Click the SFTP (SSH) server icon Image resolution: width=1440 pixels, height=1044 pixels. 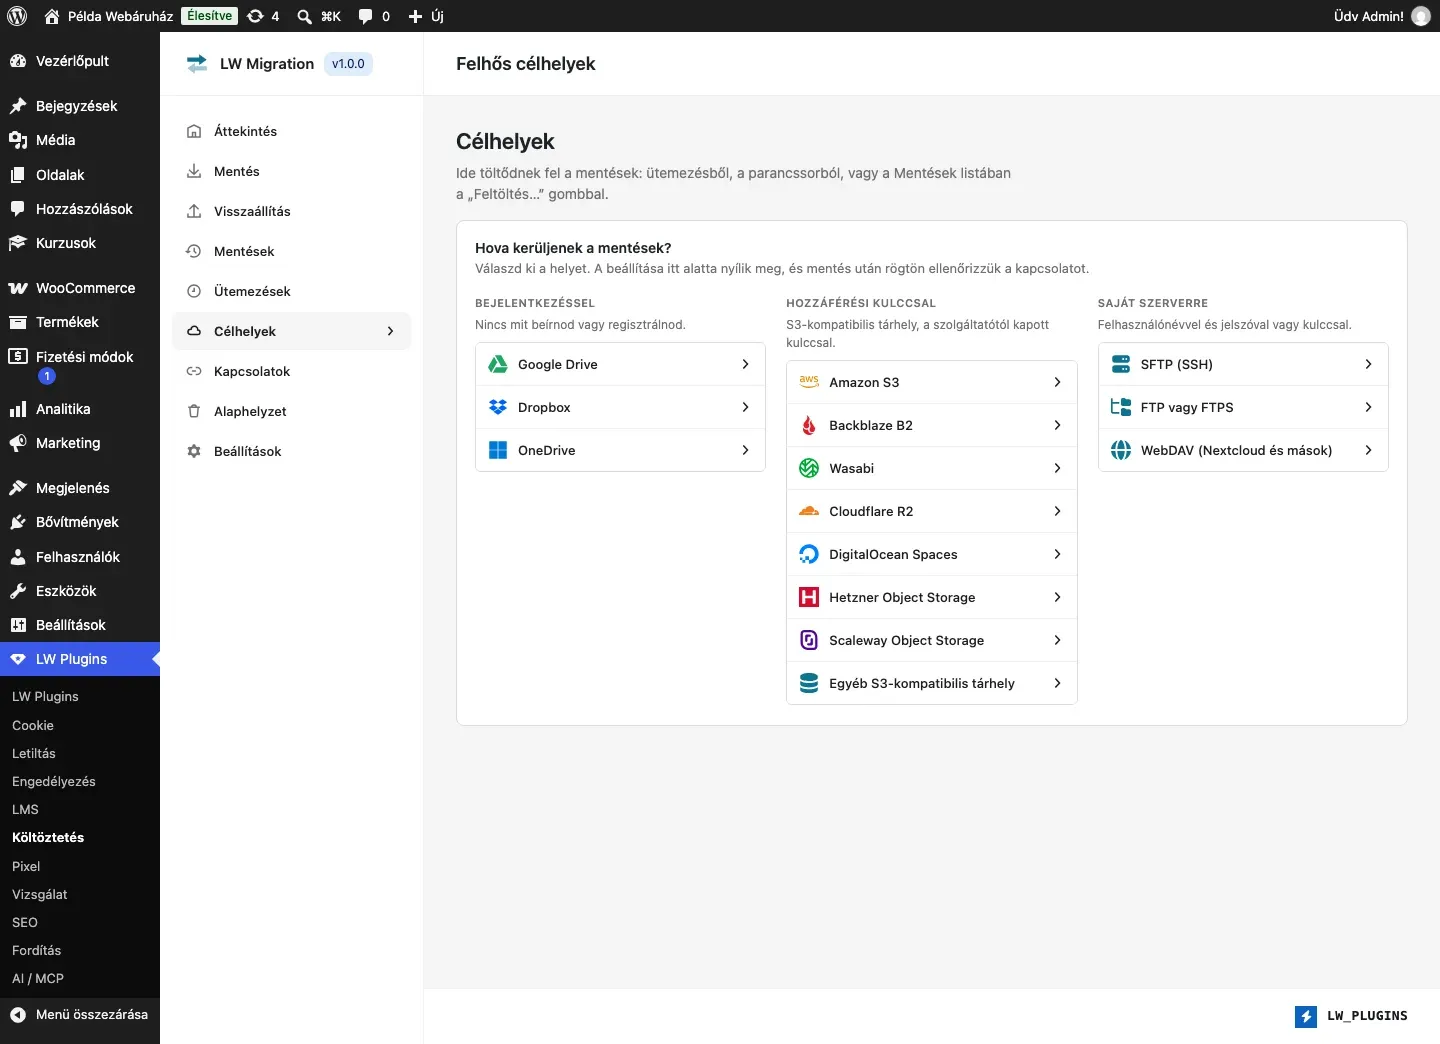tap(1121, 364)
